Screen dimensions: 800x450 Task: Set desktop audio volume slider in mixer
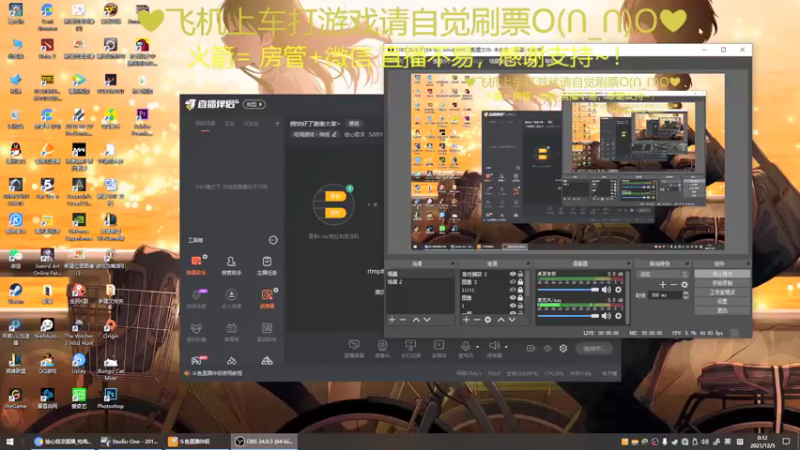click(568, 290)
